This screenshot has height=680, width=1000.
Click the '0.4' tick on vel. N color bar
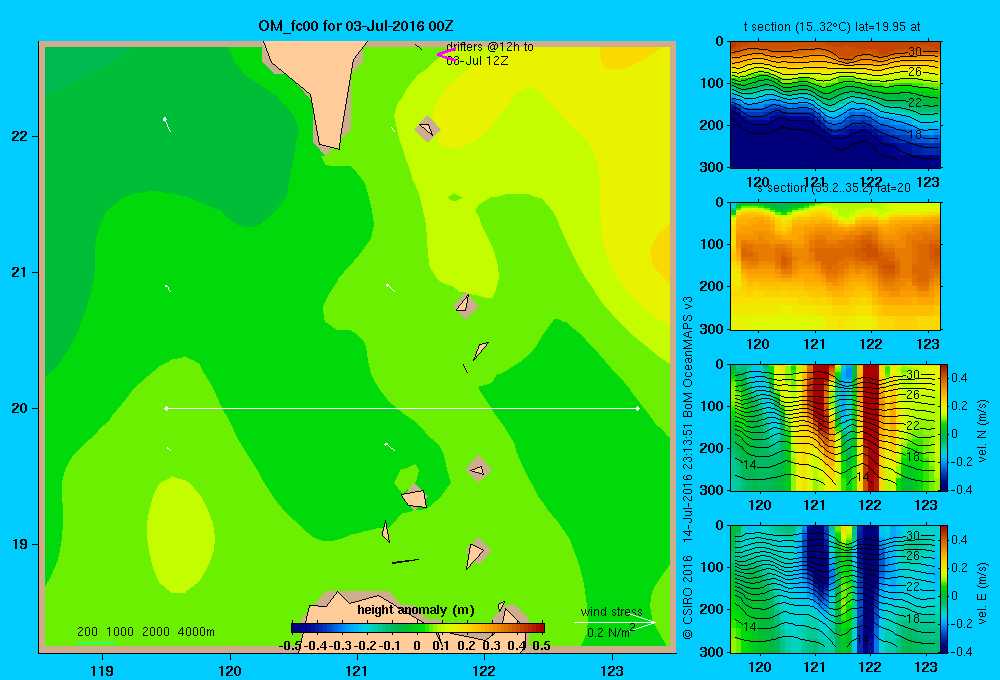coord(959,378)
